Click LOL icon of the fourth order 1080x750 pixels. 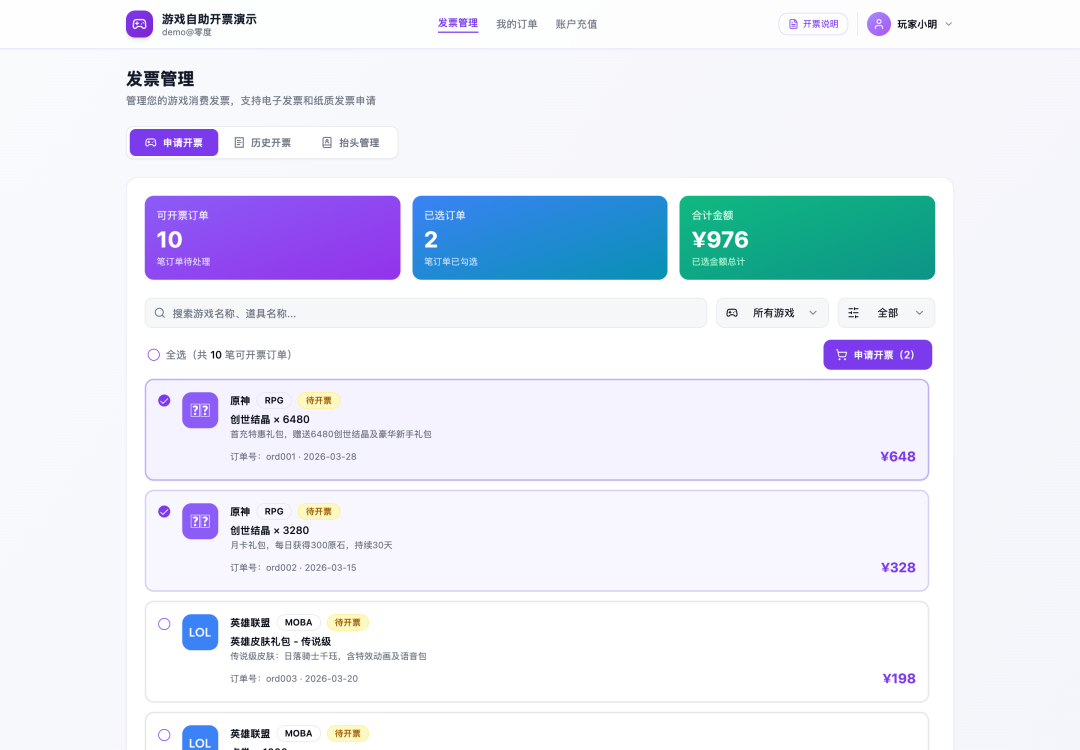200,738
